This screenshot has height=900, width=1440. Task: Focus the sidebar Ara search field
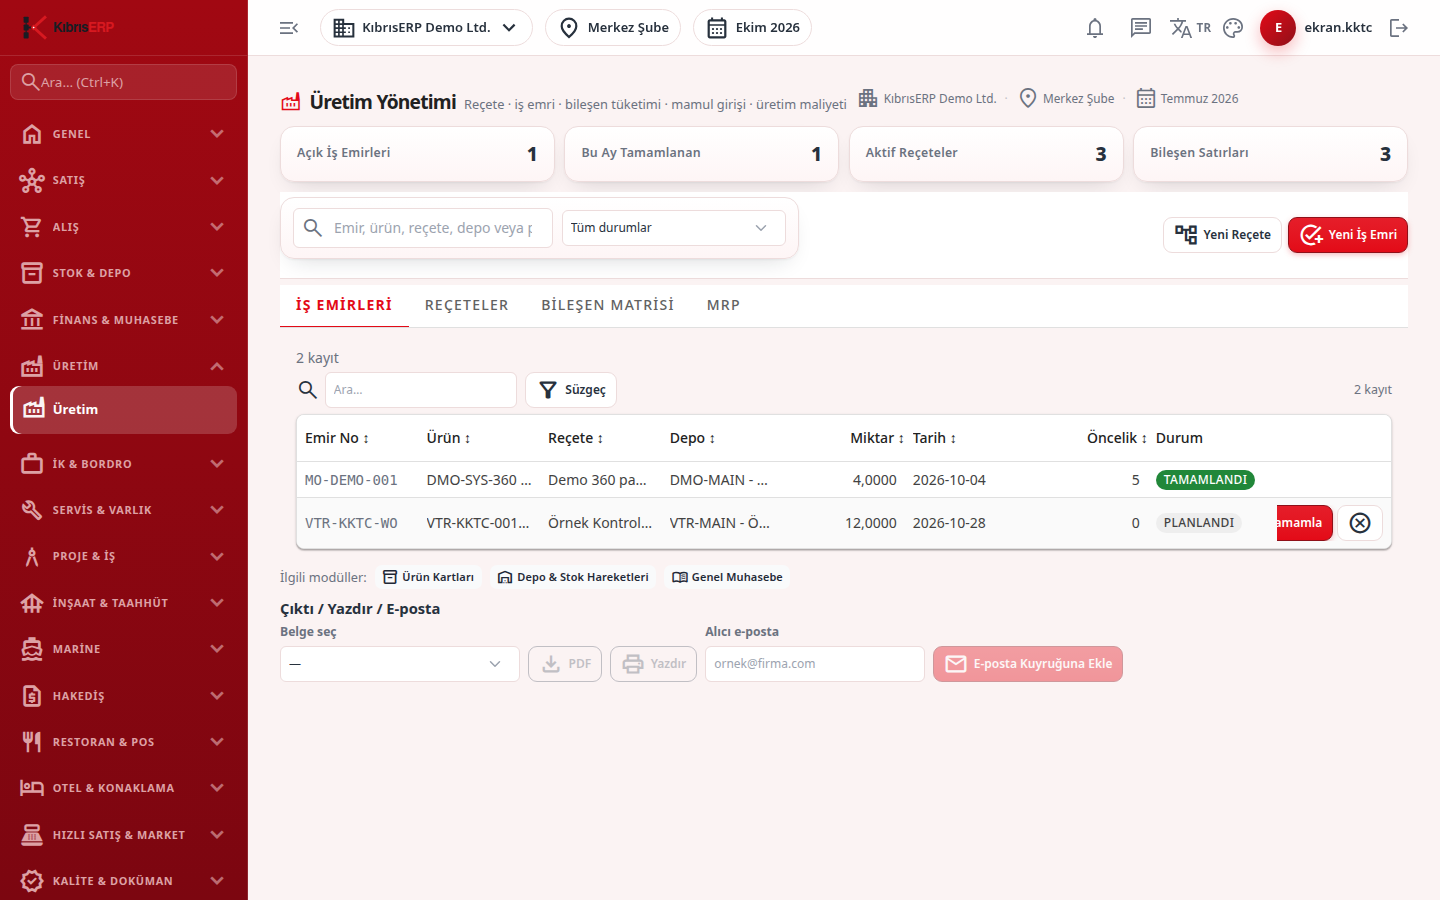click(x=124, y=82)
